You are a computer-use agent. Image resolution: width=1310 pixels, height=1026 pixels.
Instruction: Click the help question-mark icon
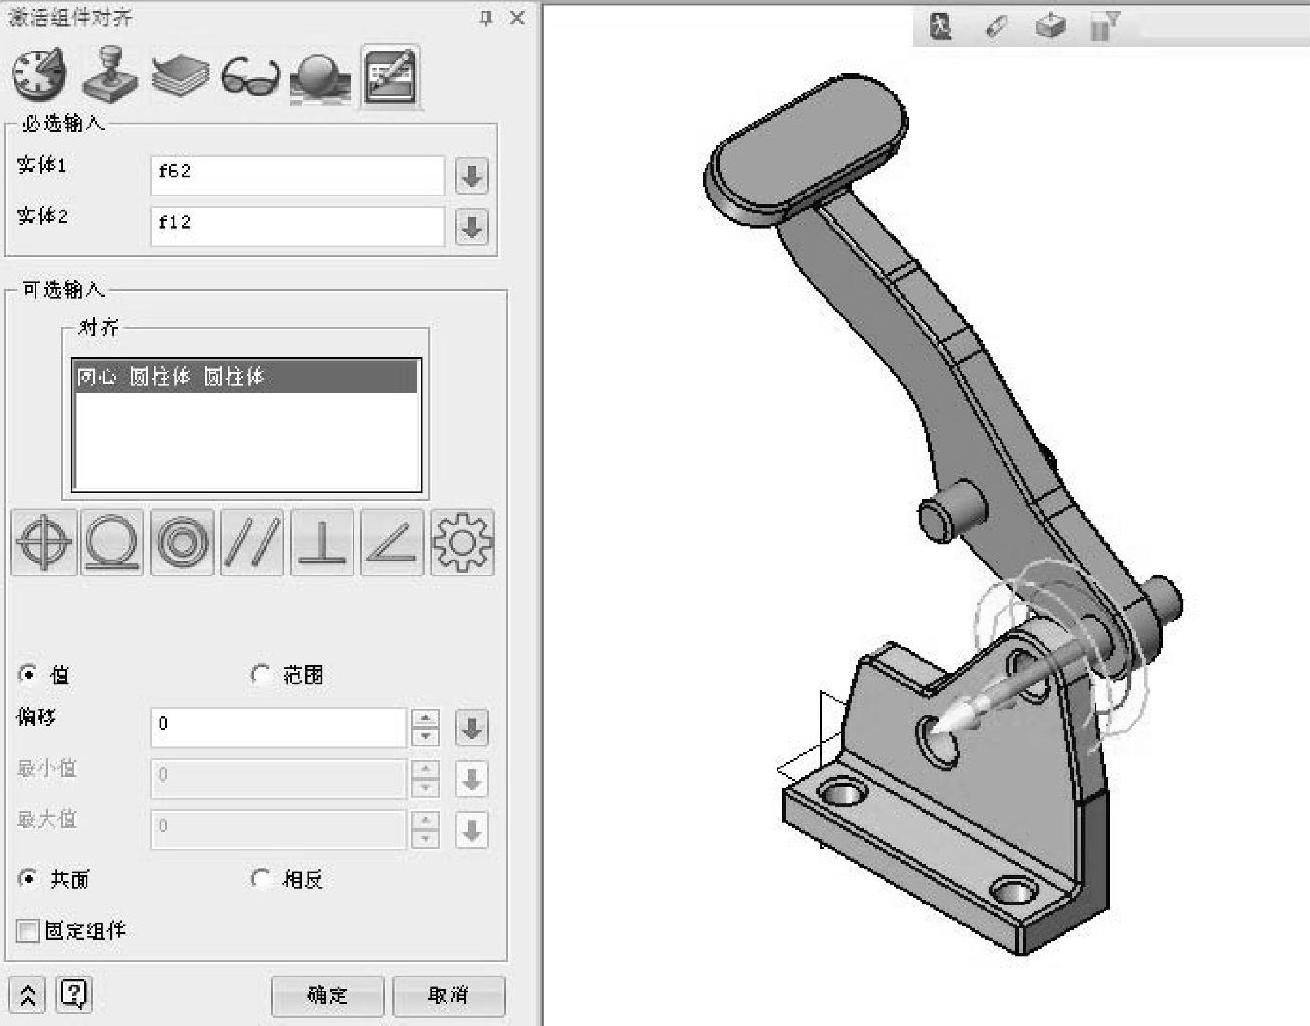(75, 994)
